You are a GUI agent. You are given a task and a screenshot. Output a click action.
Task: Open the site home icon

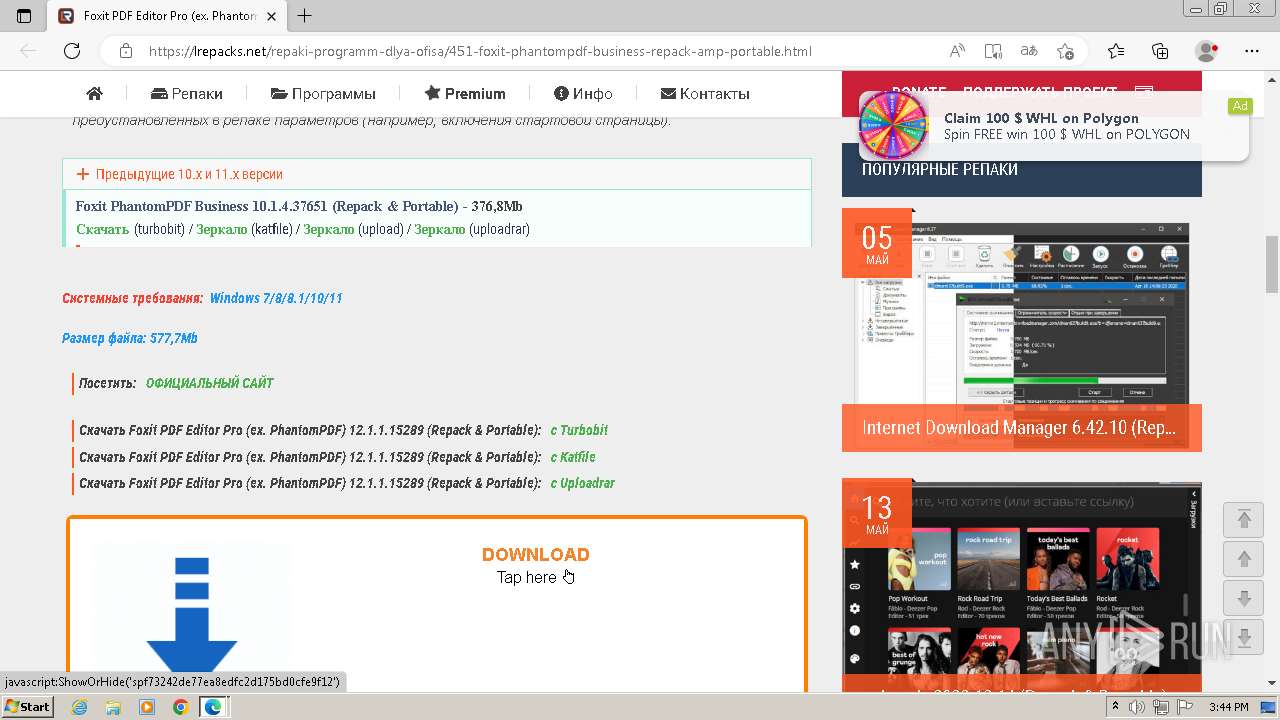pyautogui.click(x=95, y=93)
